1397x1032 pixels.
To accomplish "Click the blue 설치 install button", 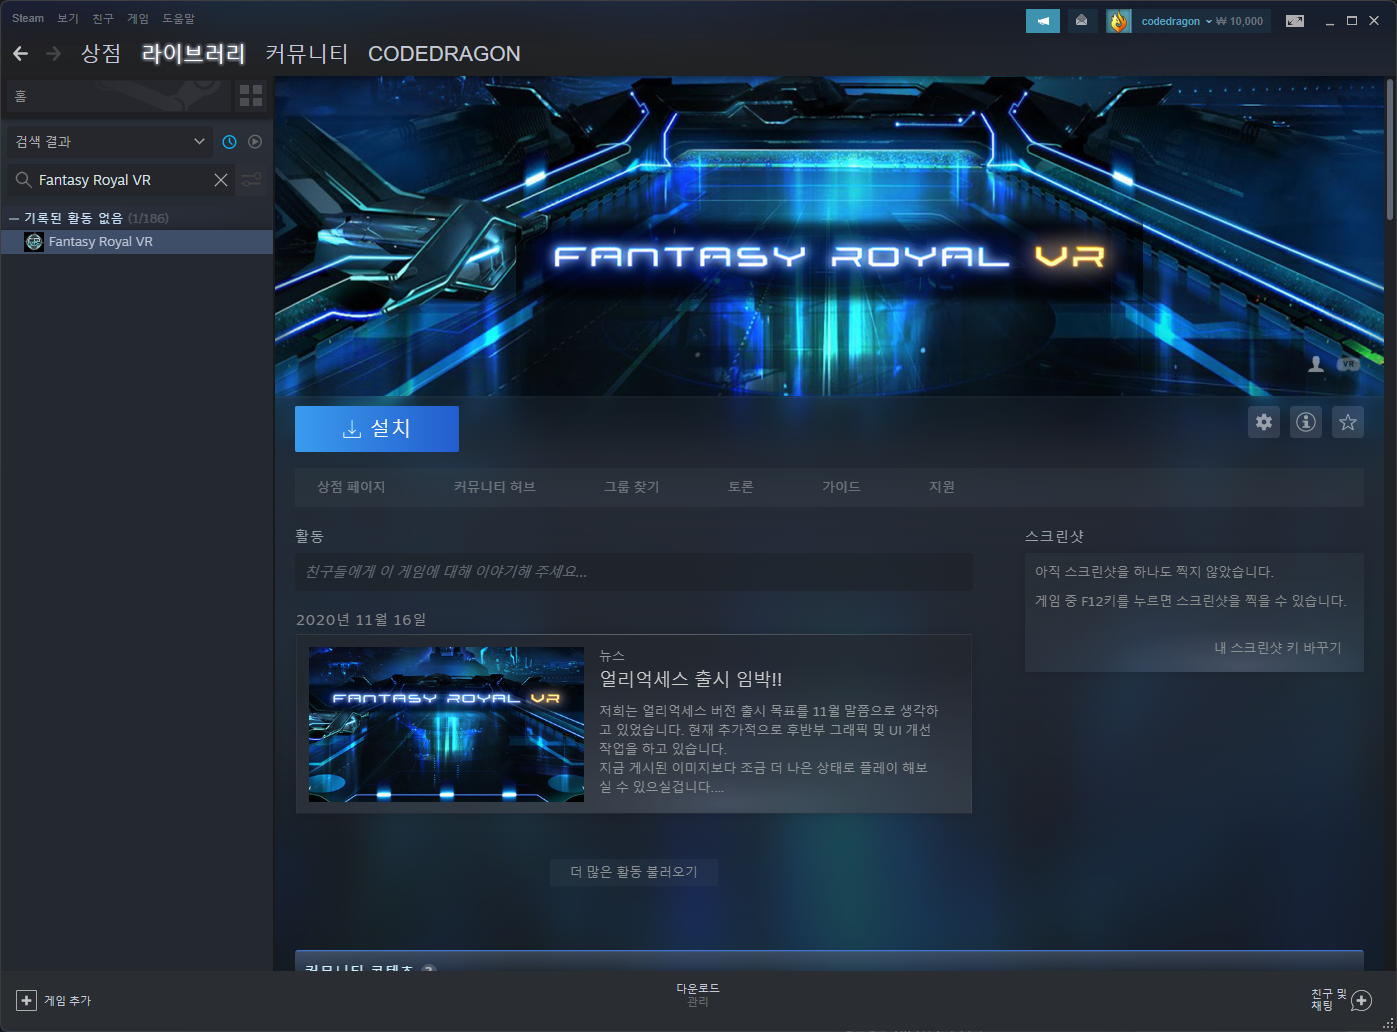I will pos(377,429).
